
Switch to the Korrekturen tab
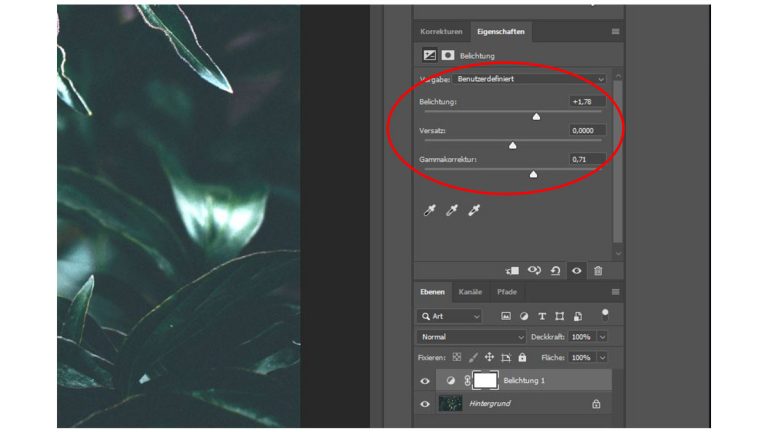click(440, 32)
